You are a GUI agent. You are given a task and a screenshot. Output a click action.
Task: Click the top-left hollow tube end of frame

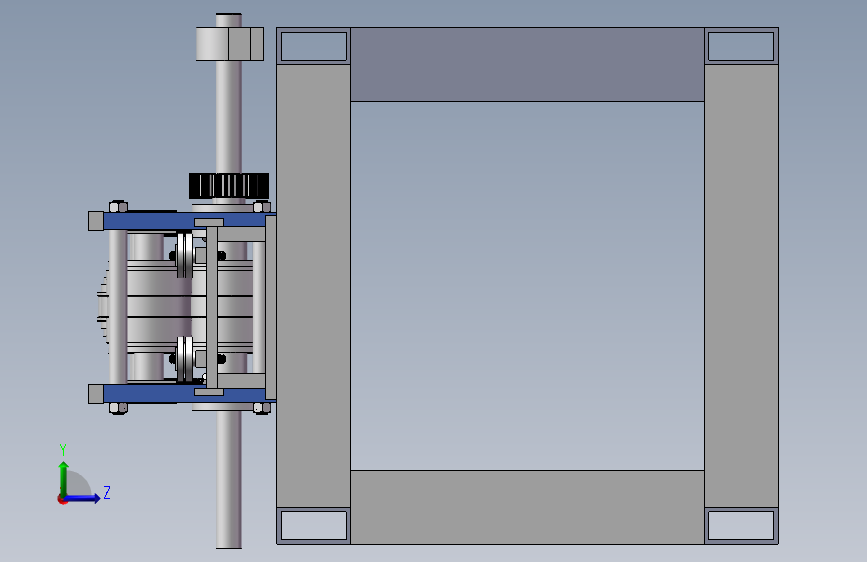pos(314,46)
